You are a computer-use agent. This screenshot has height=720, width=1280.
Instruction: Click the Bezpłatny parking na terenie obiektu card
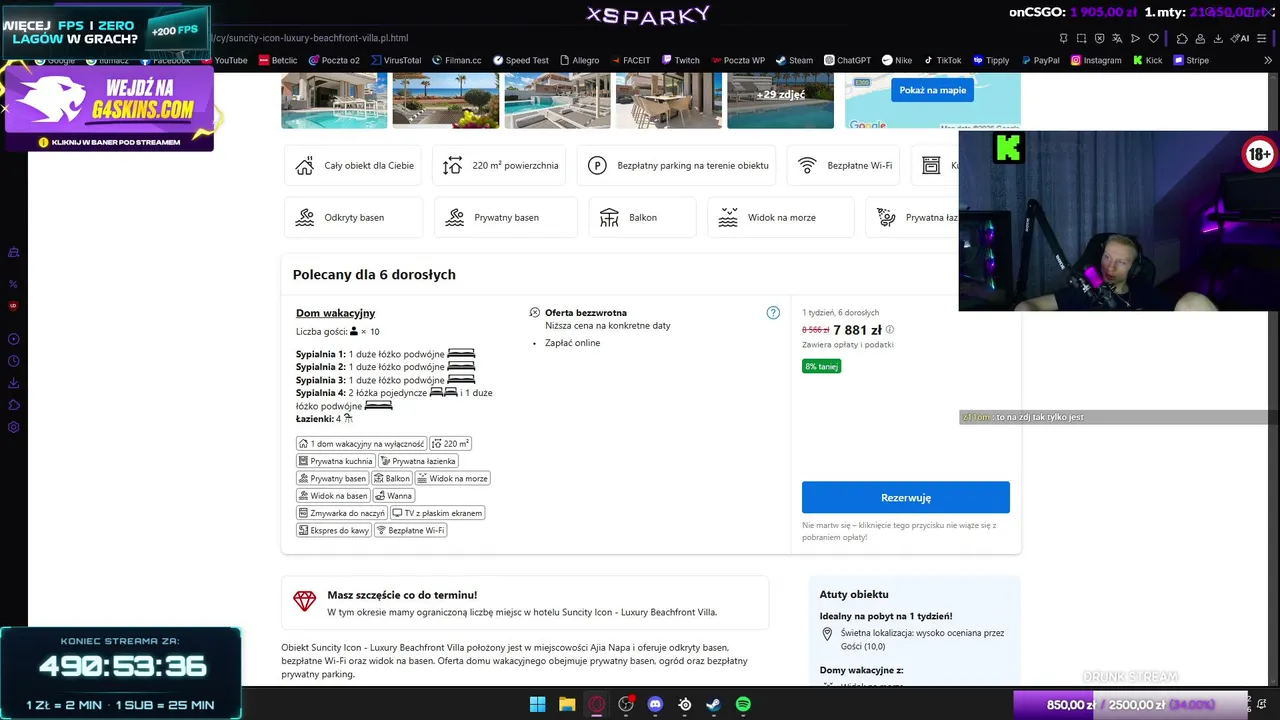click(677, 165)
